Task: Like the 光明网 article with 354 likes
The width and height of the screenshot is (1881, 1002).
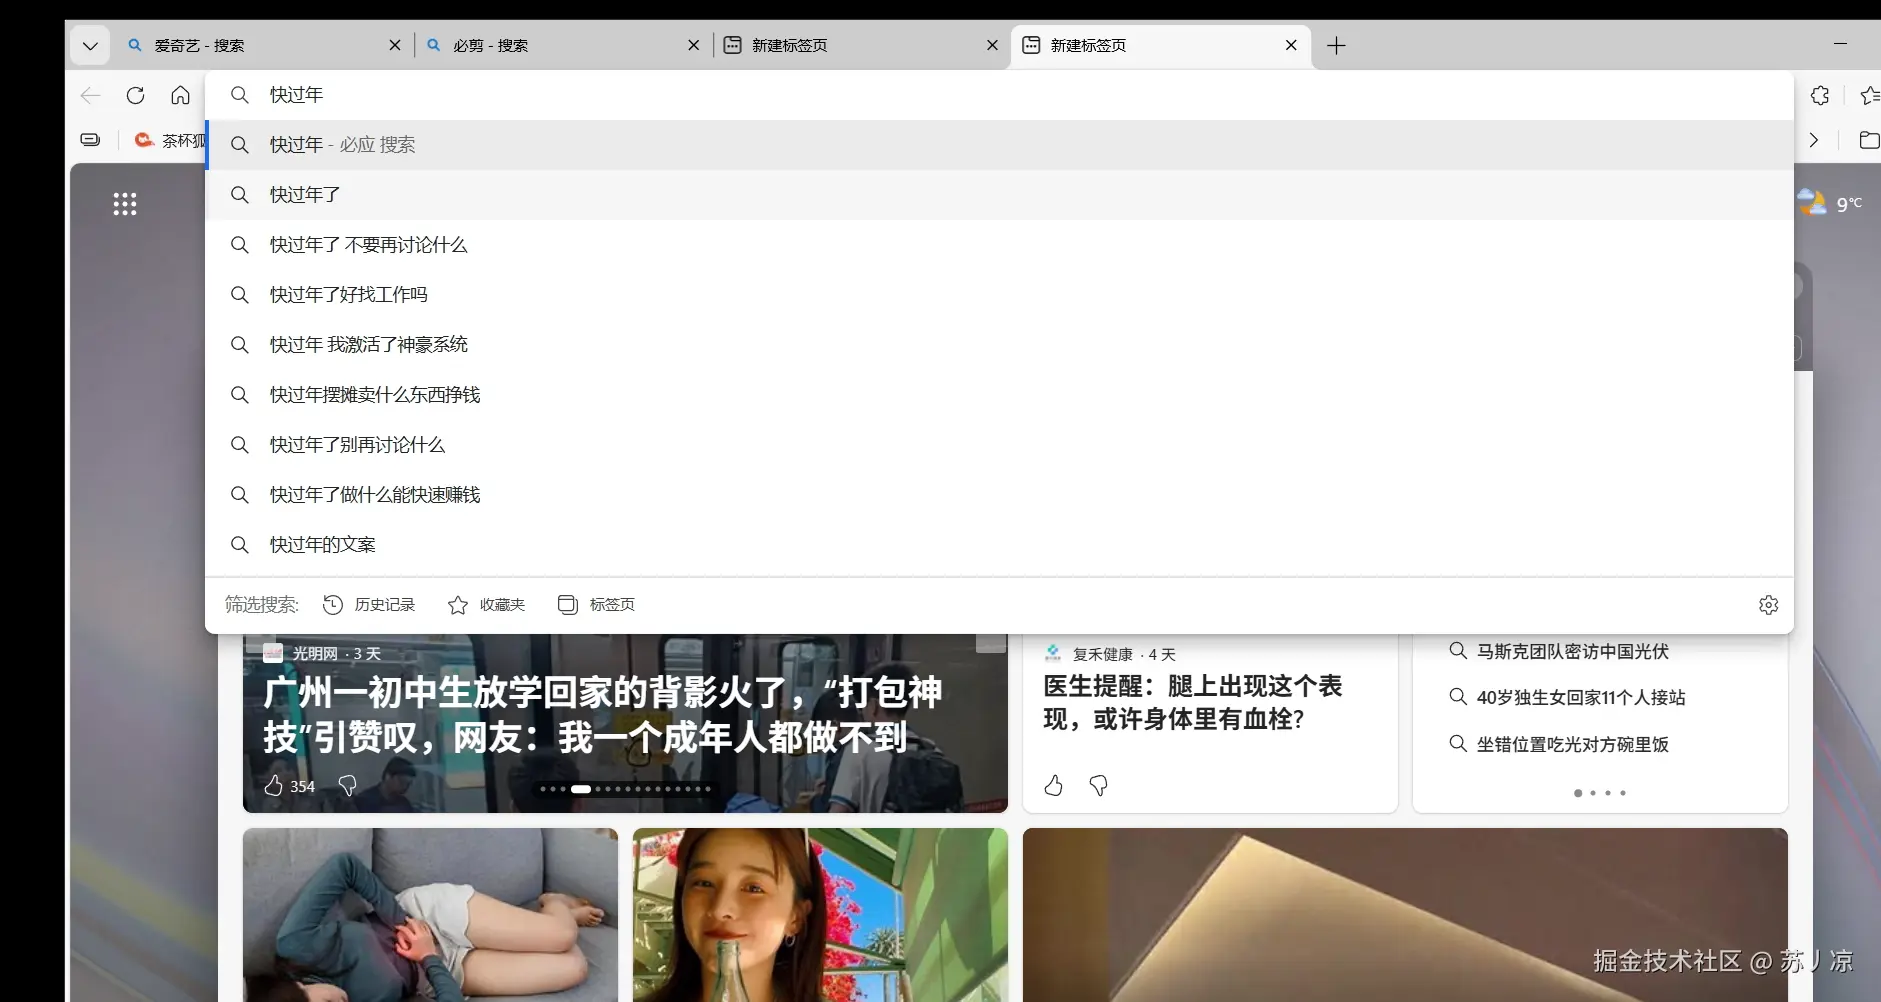Action: (289, 786)
